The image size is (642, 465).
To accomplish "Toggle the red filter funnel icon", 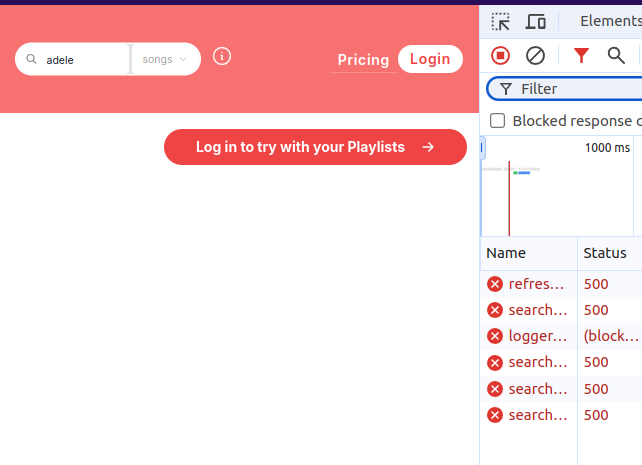I will 581,55.
